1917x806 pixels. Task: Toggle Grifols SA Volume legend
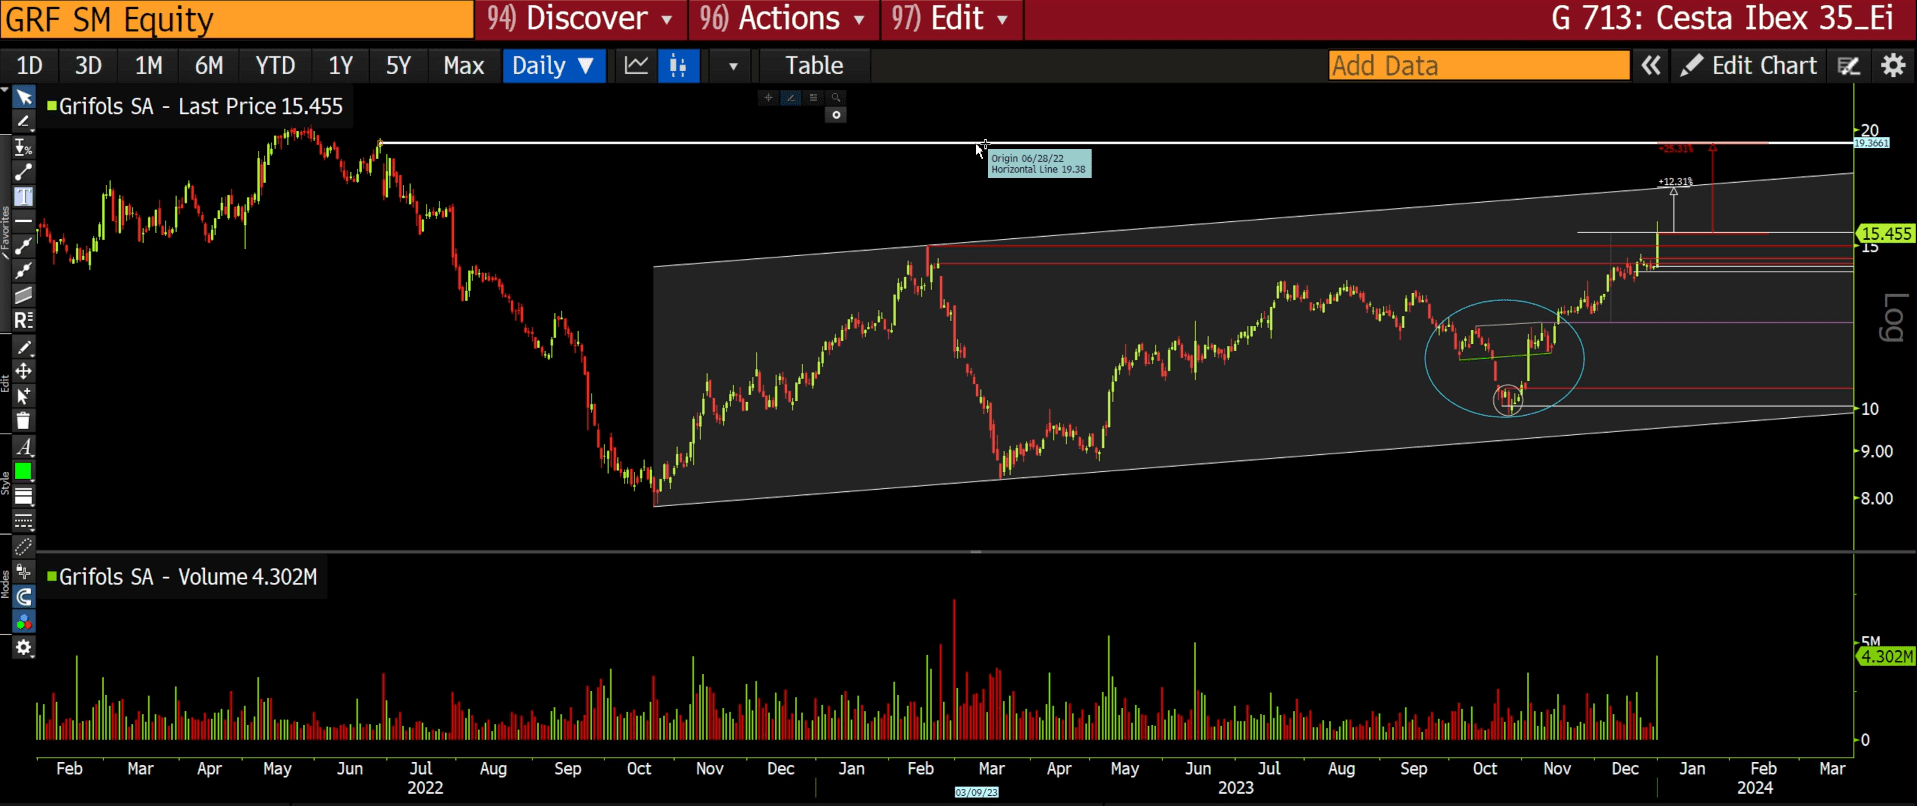183,577
